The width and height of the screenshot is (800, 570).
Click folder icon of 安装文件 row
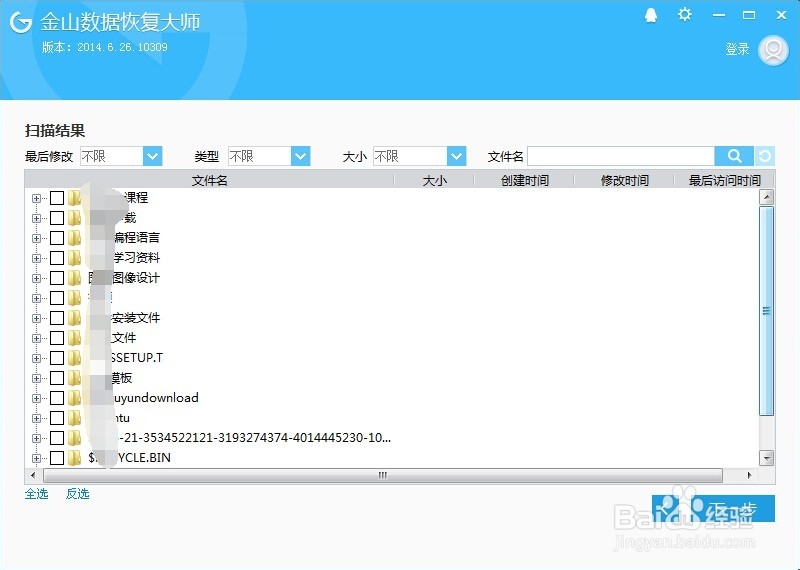(x=74, y=317)
